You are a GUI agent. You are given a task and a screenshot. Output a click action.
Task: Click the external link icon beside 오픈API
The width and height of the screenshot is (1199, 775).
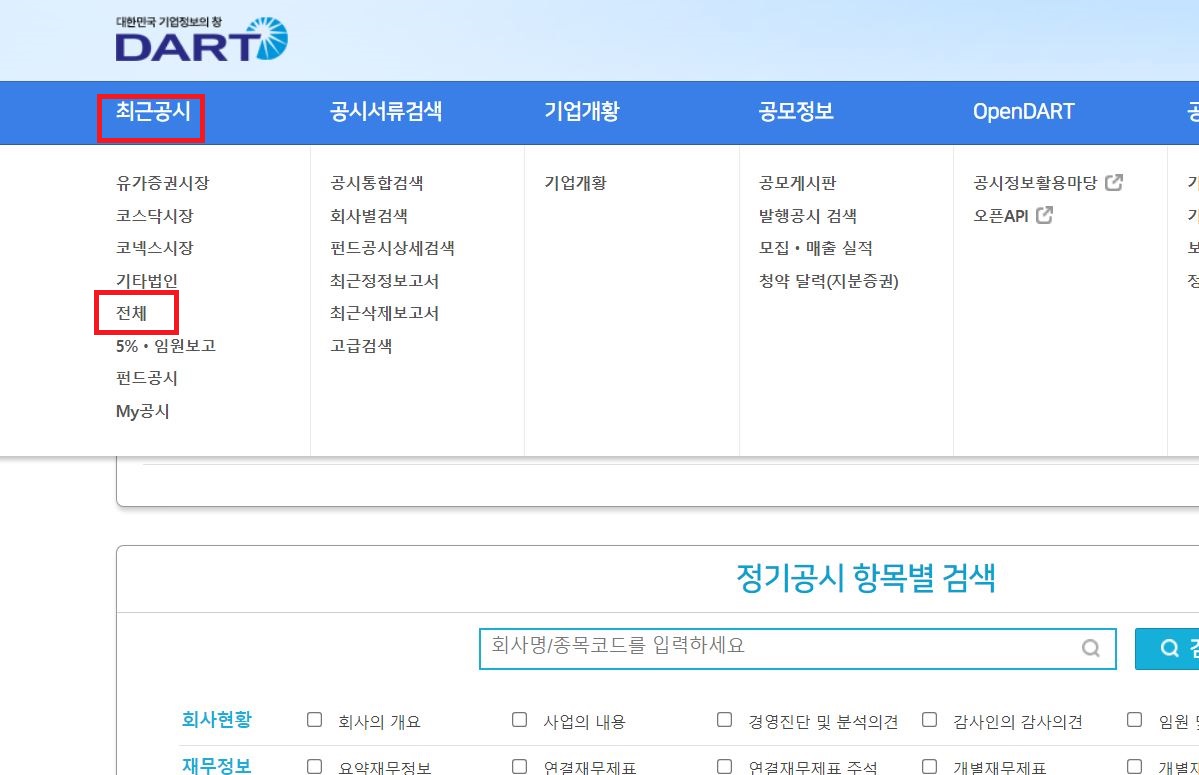1046,215
